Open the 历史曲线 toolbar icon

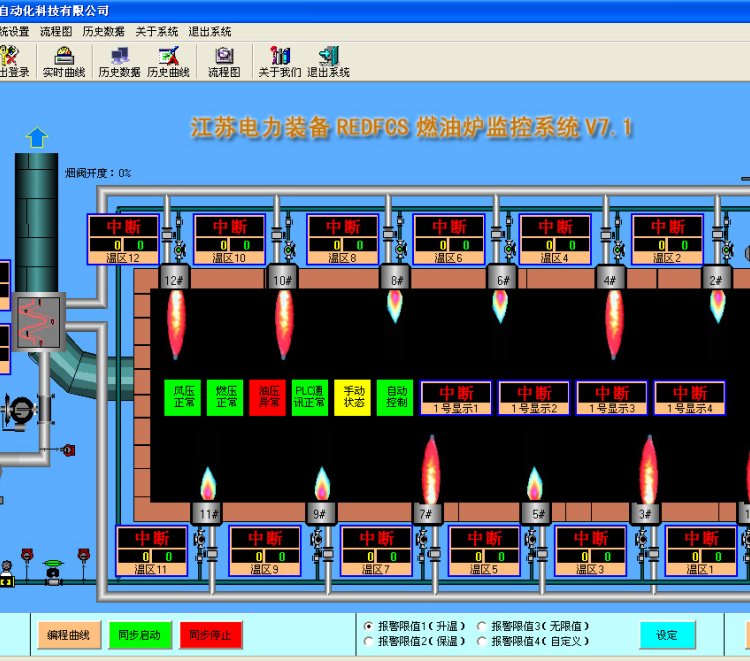(x=168, y=62)
